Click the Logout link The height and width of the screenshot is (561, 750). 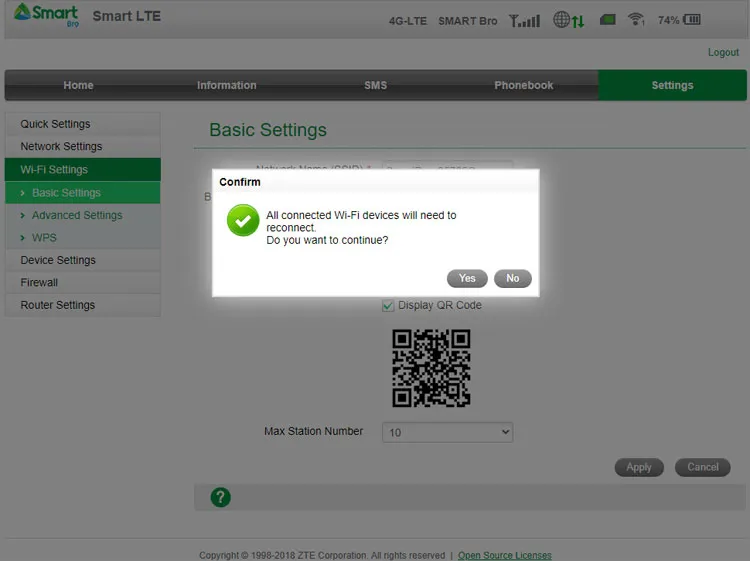coord(723,52)
